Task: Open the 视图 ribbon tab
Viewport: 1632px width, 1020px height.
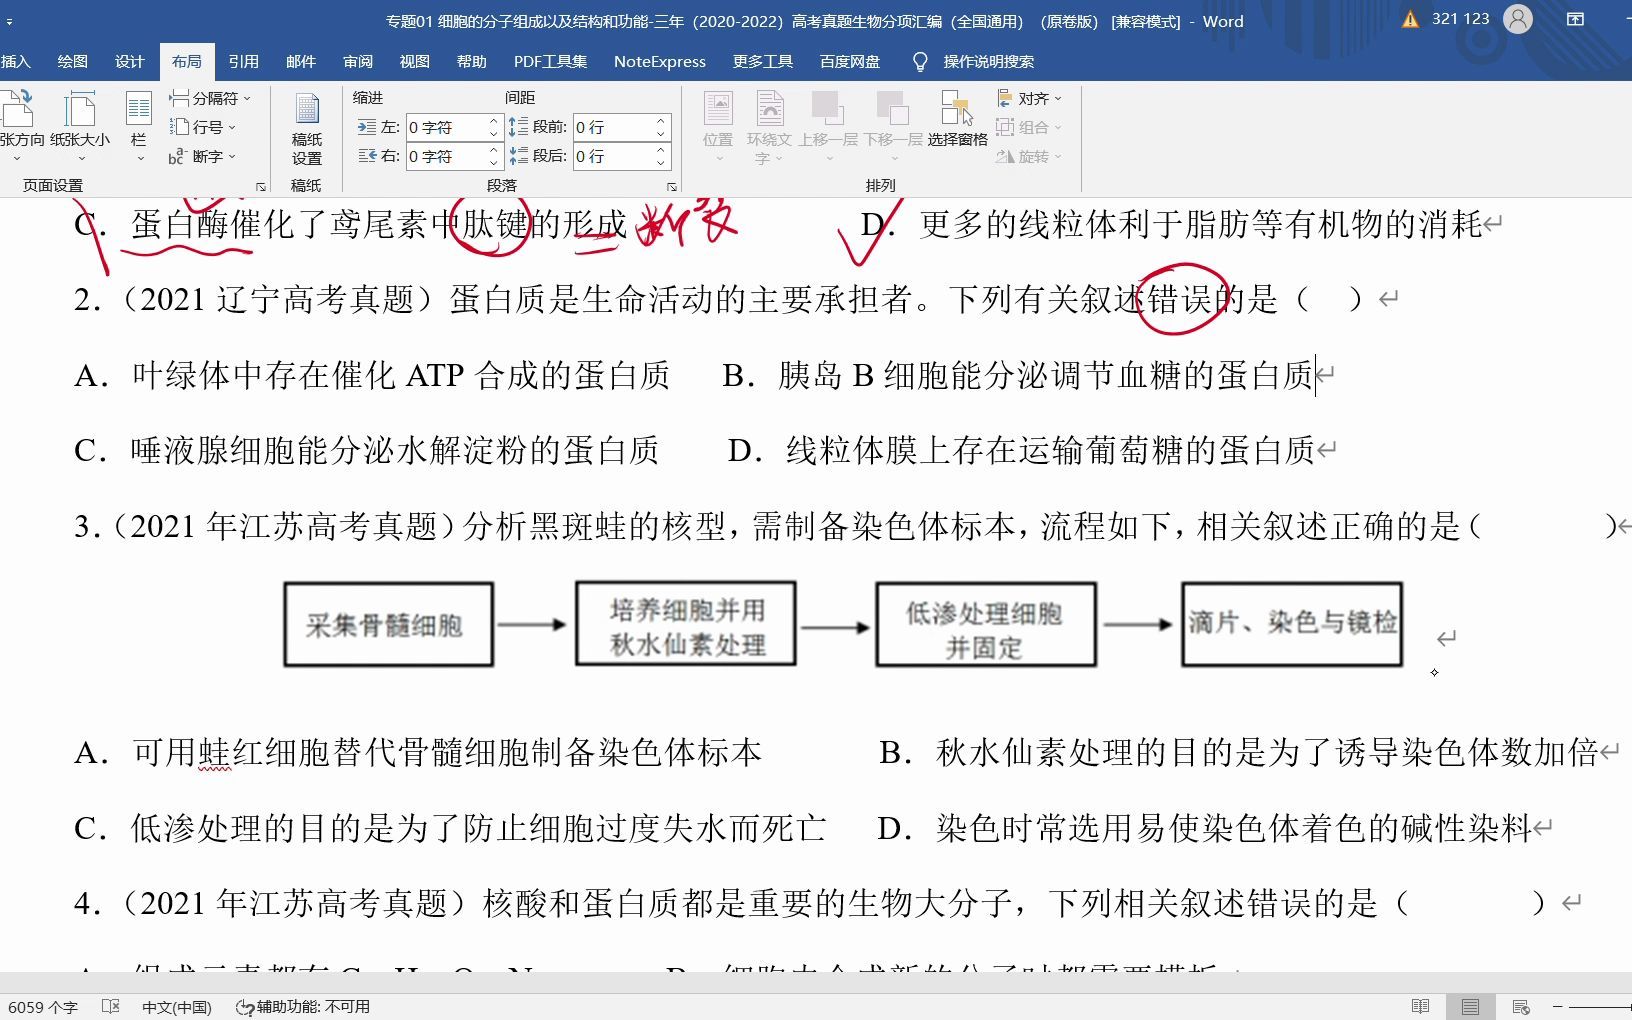Action: coord(414,61)
